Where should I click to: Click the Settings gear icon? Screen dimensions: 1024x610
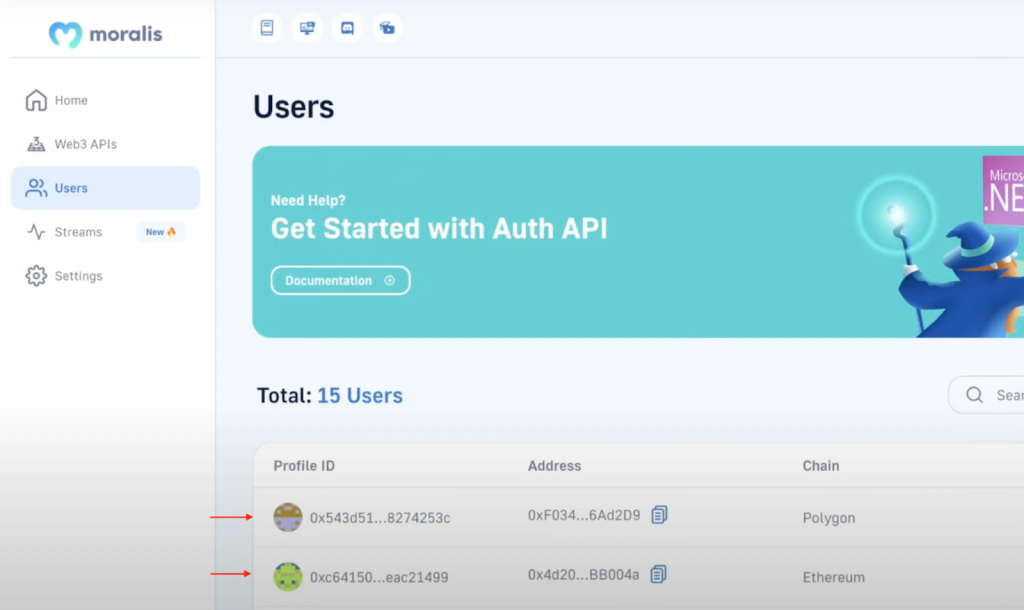[x=36, y=276]
